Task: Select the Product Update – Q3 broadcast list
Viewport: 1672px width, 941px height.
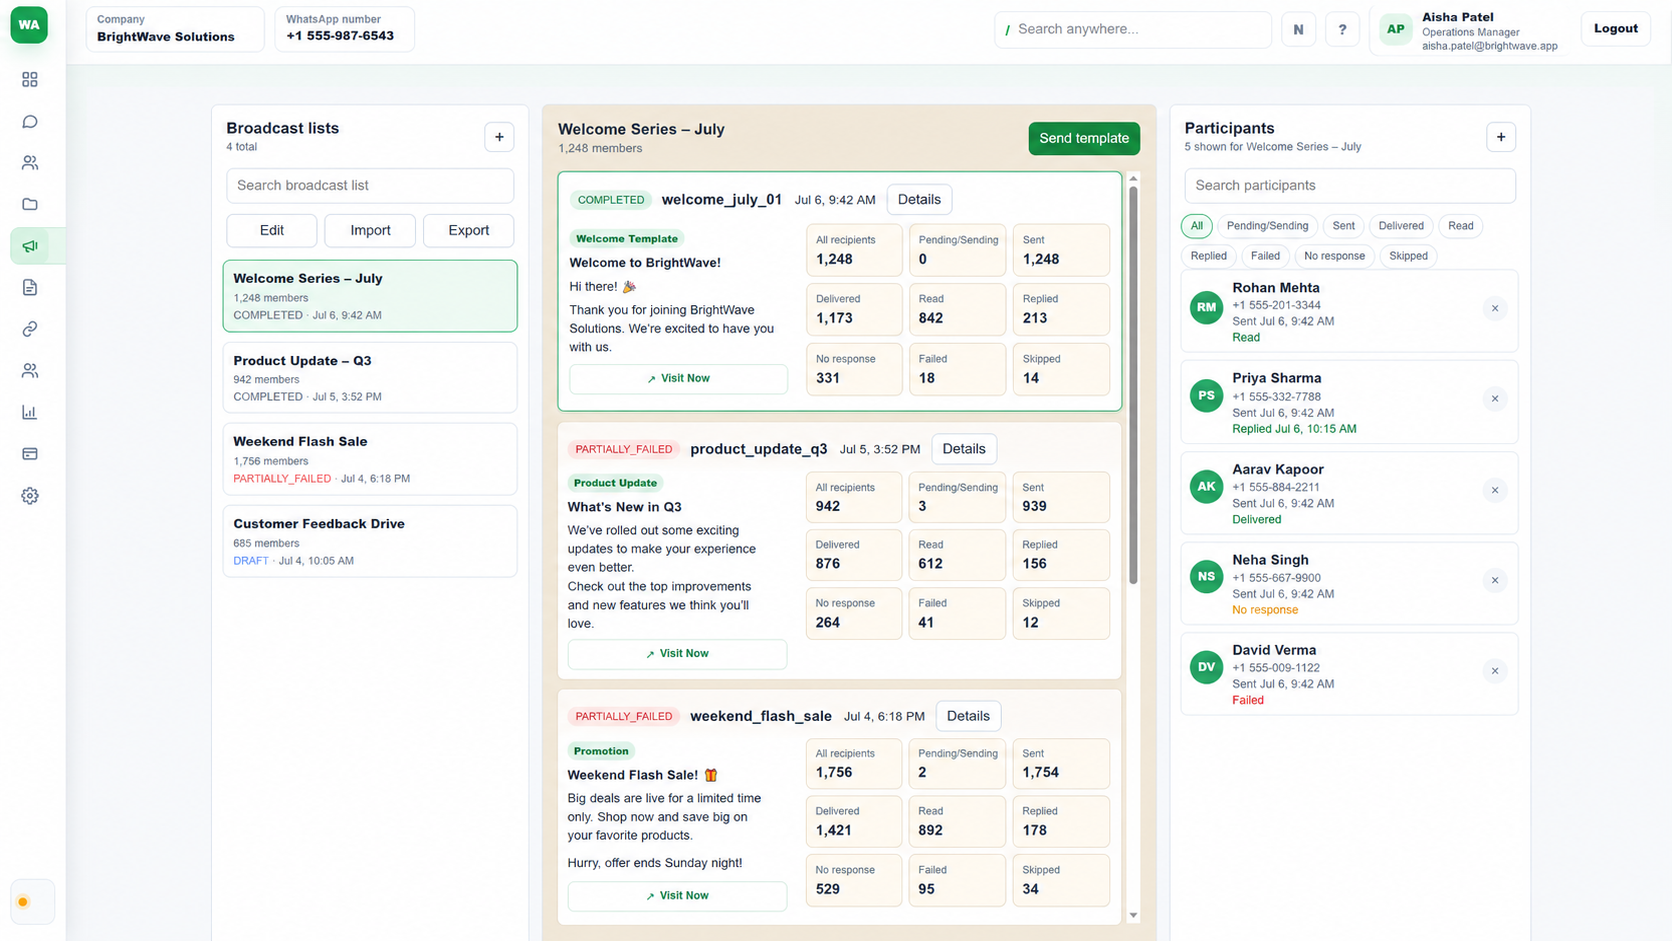Action: pyautogui.click(x=370, y=378)
